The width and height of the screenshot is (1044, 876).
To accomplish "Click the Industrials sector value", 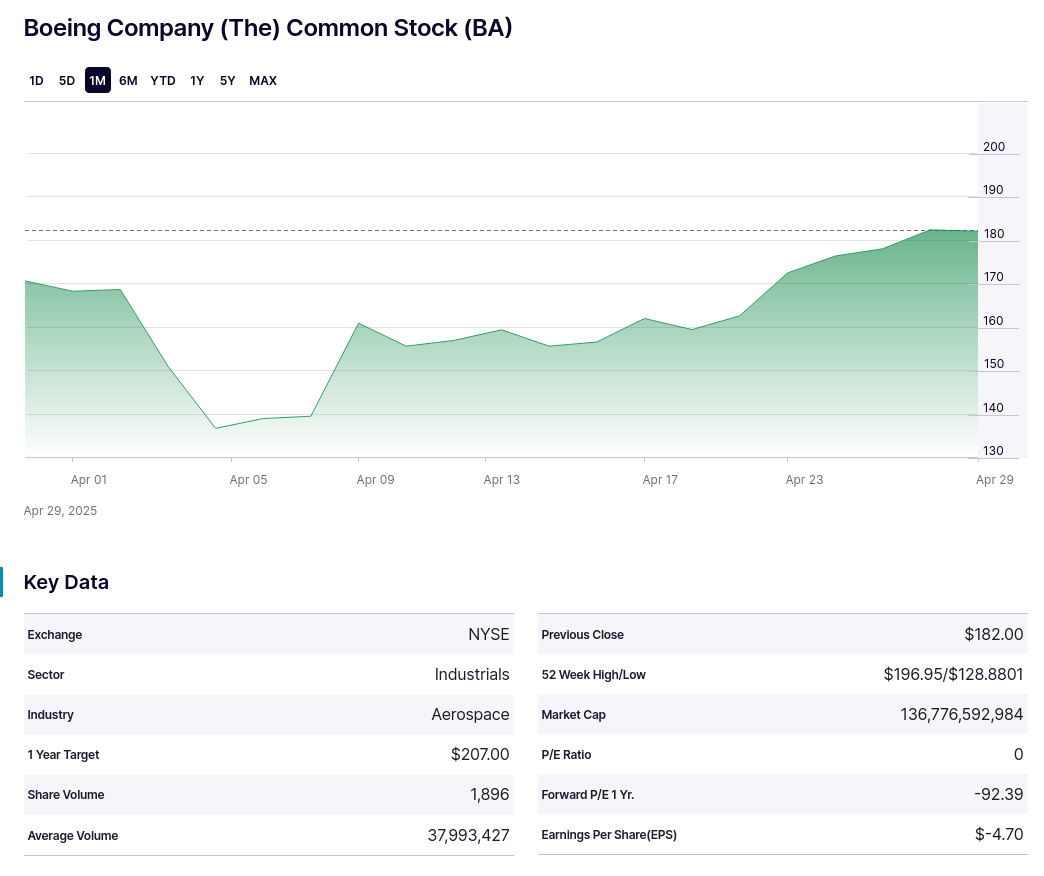I will [x=472, y=674].
